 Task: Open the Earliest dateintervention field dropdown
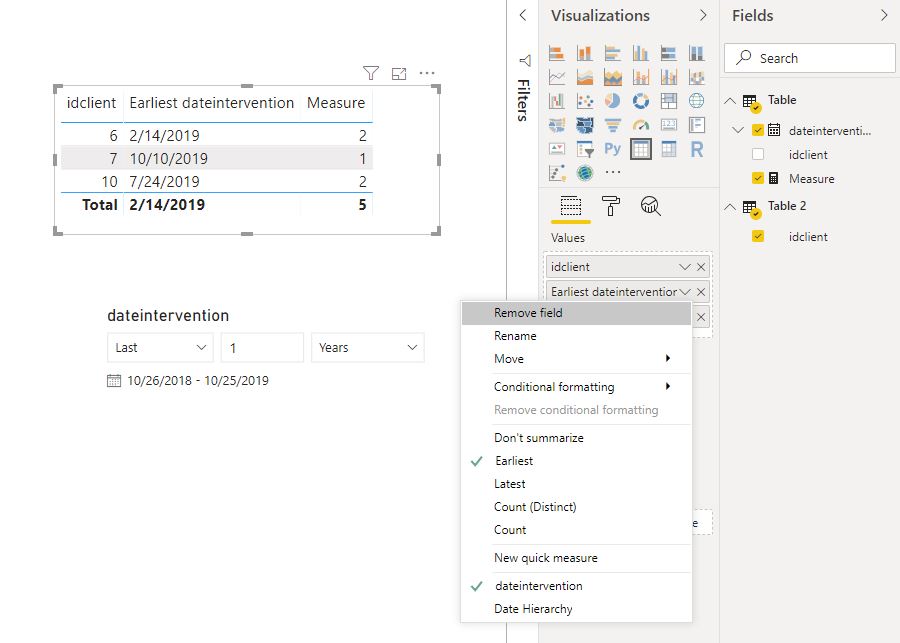pyautogui.click(x=685, y=292)
